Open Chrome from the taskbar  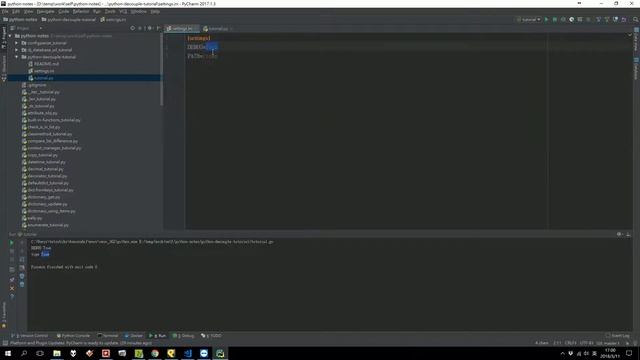(x=155, y=353)
